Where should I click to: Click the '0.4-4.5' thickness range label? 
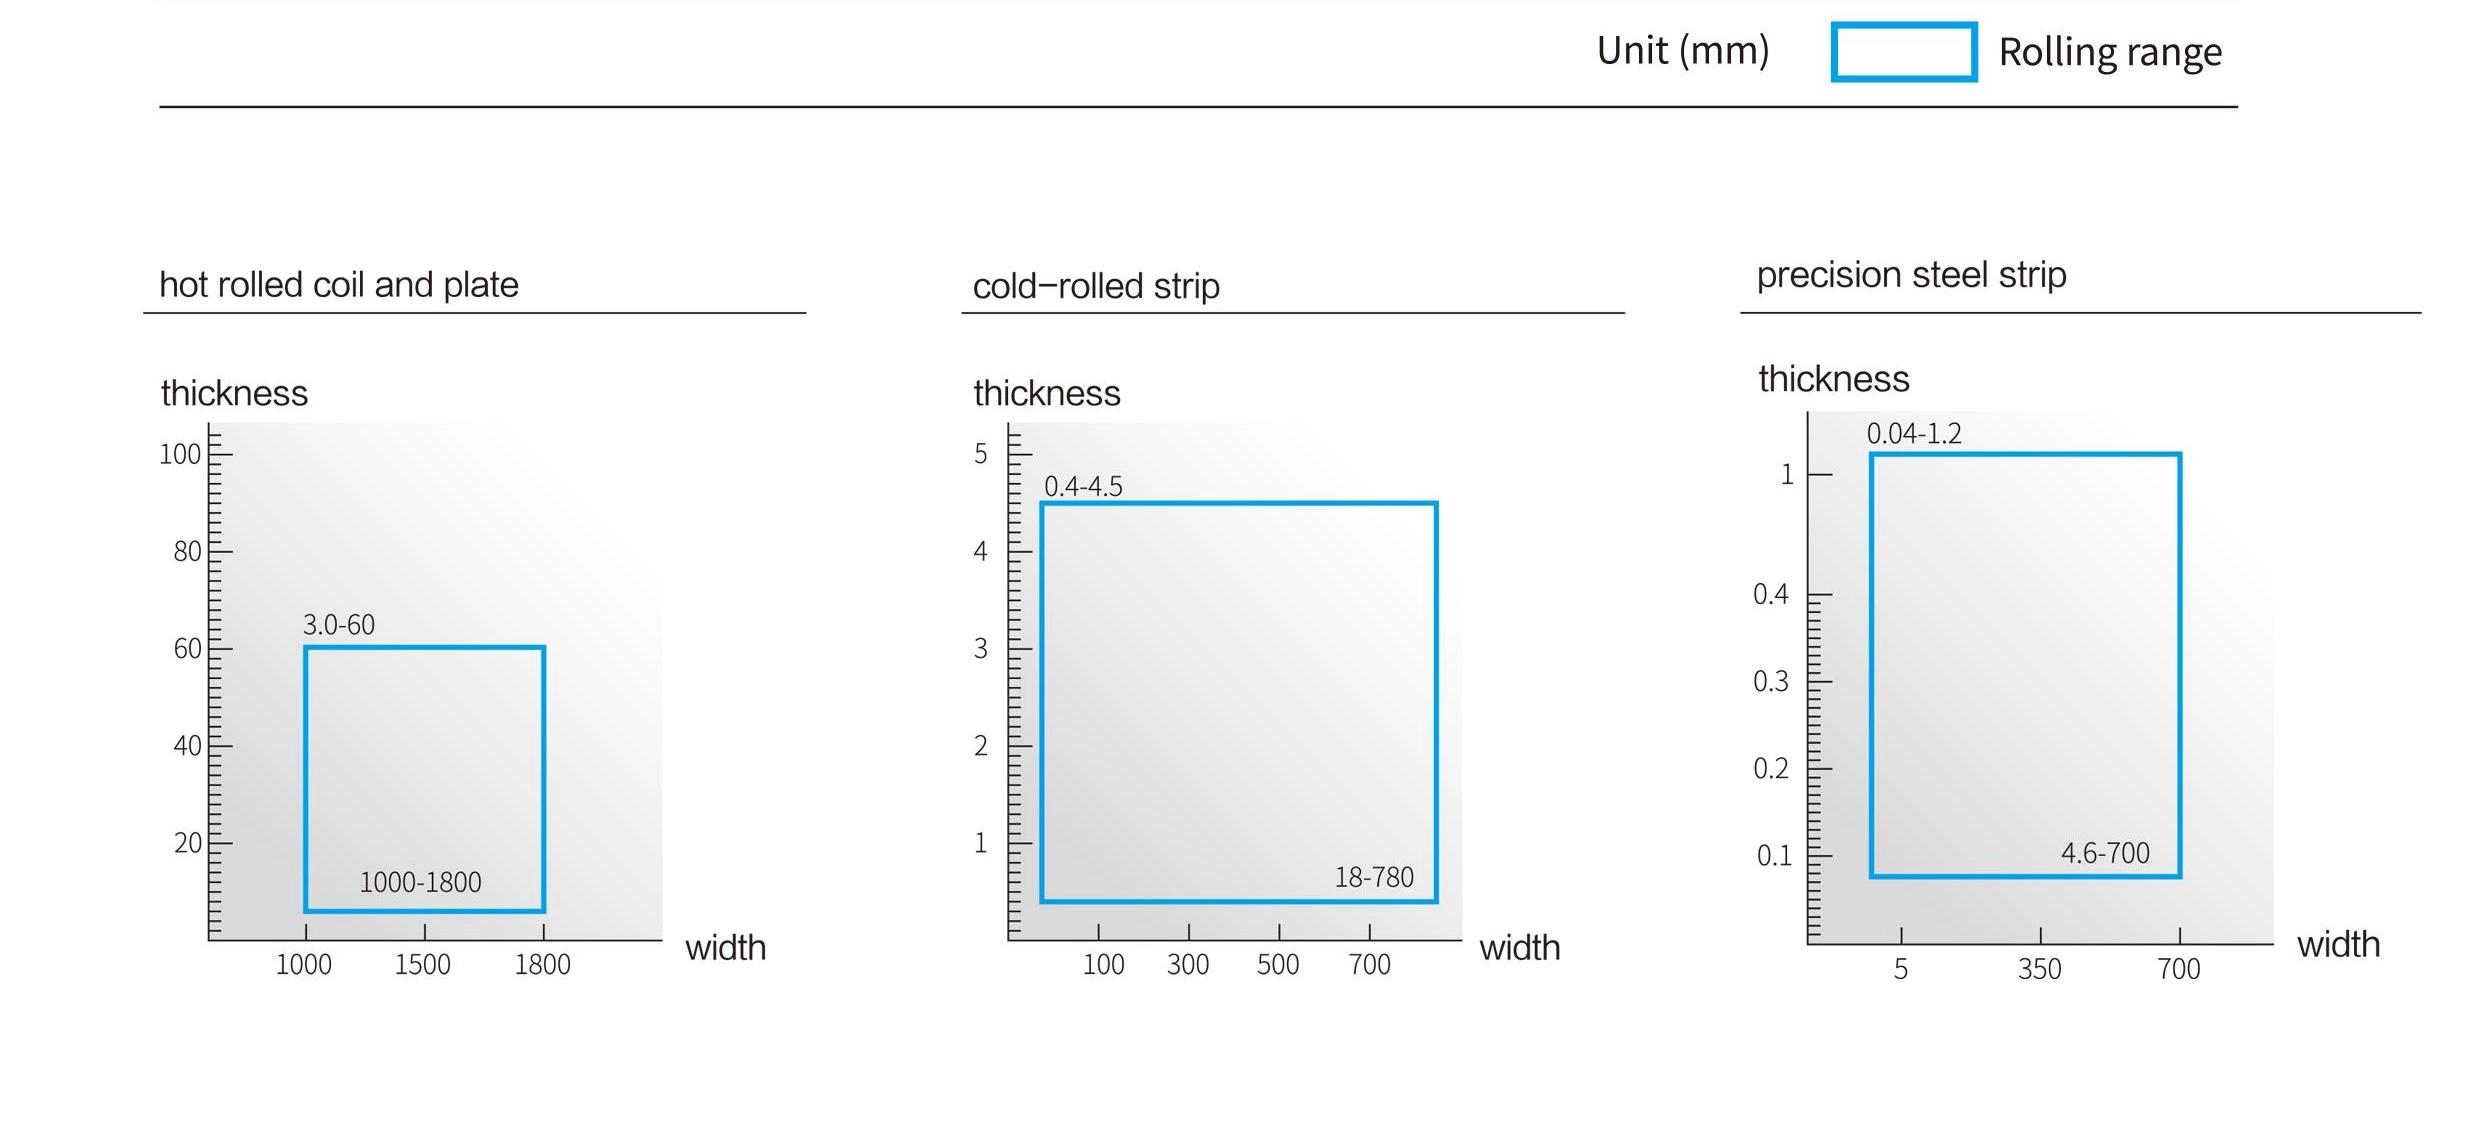(1083, 486)
